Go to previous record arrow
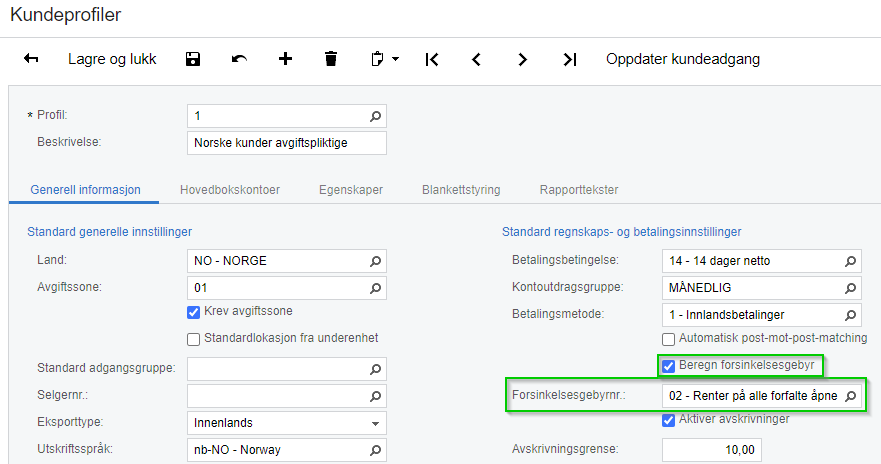The width and height of the screenshot is (881, 464). pyautogui.click(x=476, y=59)
